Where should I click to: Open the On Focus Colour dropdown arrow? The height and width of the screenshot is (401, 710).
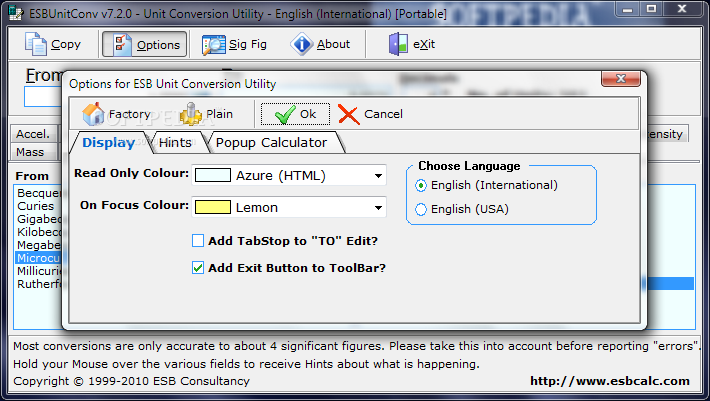click(x=378, y=208)
